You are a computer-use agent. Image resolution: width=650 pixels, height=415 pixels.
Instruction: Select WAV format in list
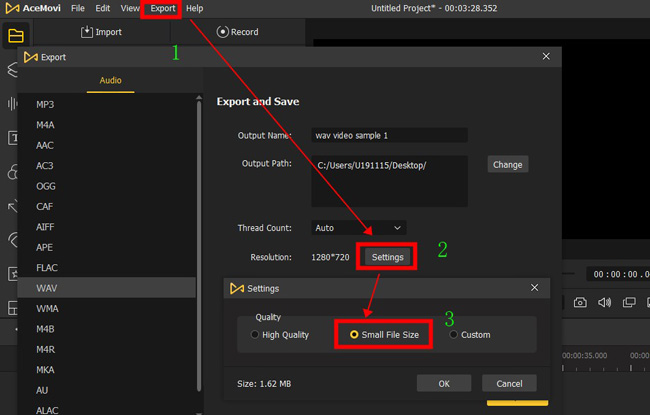pyautogui.click(x=107, y=288)
